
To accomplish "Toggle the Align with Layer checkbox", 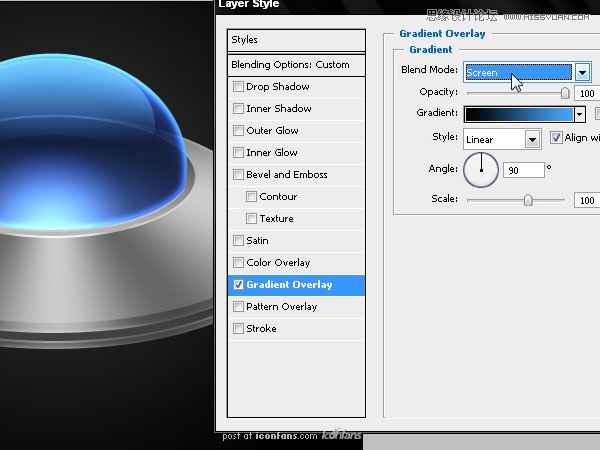I will click(x=556, y=137).
